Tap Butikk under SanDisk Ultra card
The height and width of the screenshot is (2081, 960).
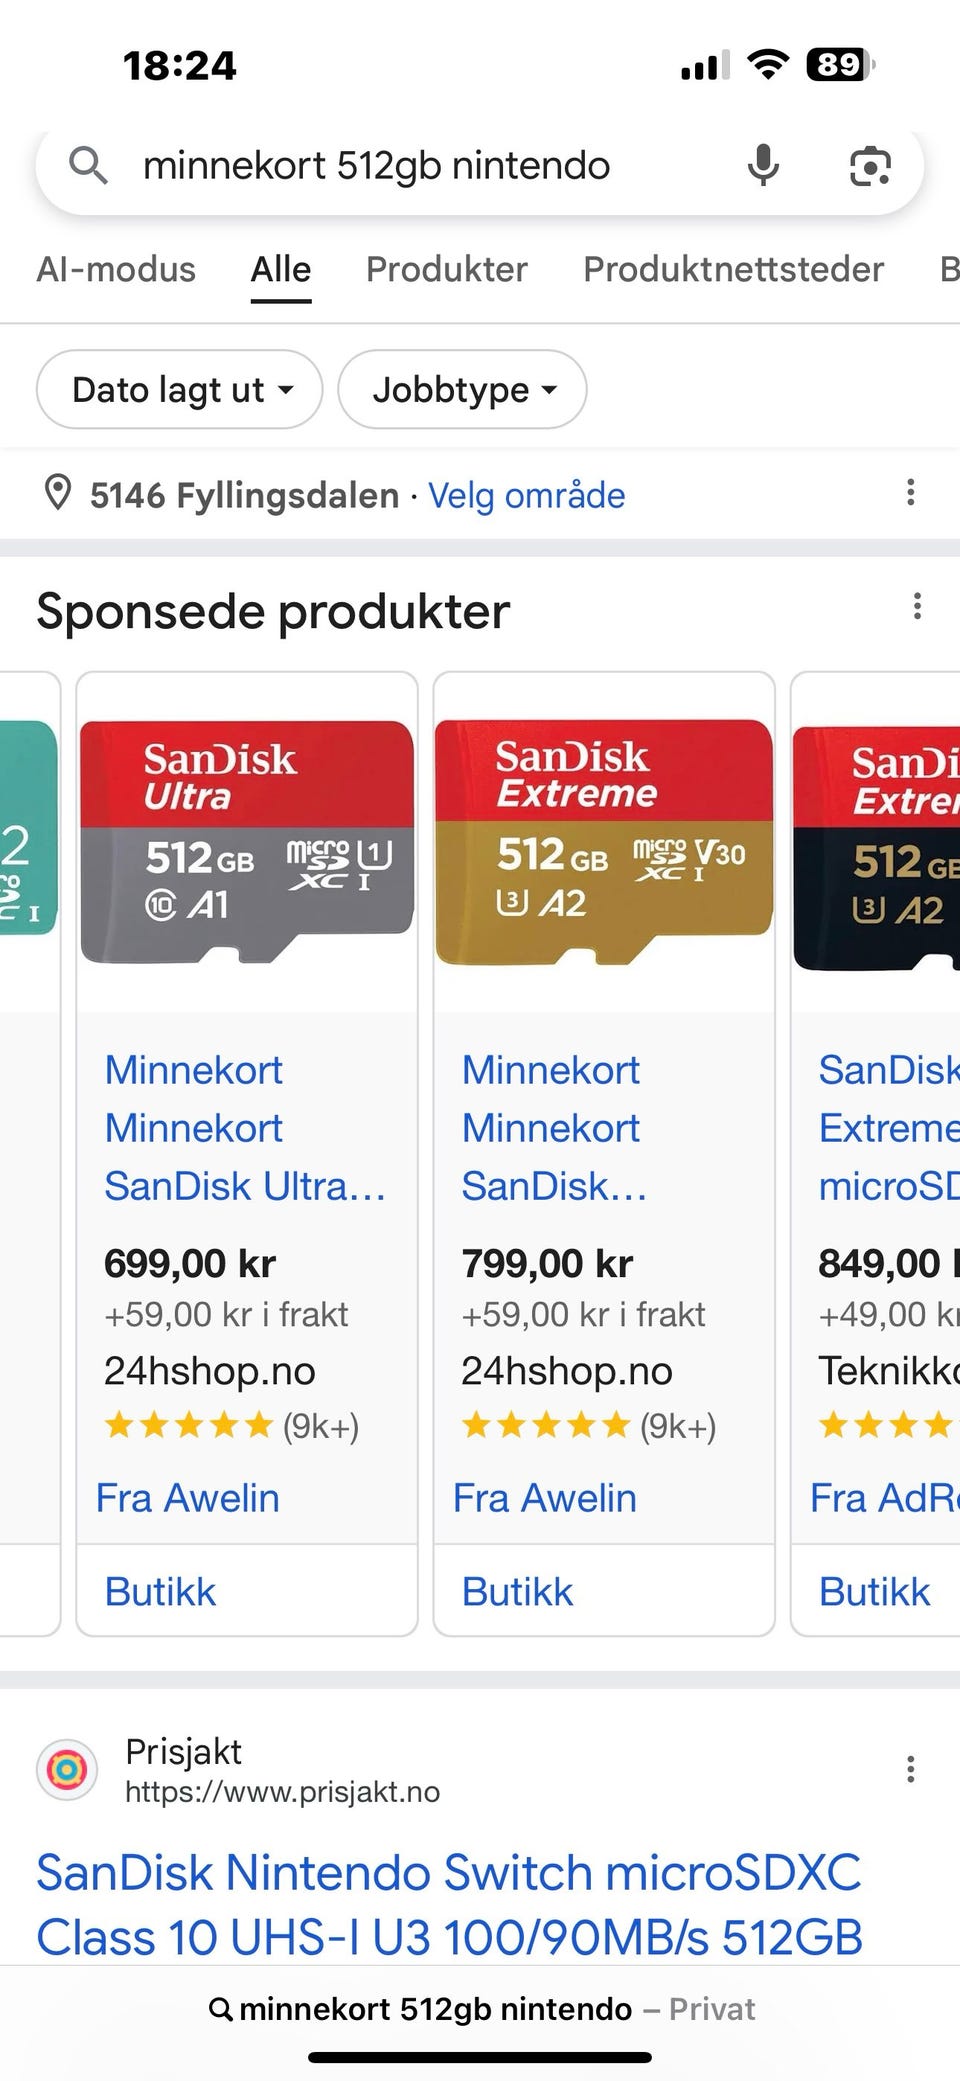pos(160,1591)
